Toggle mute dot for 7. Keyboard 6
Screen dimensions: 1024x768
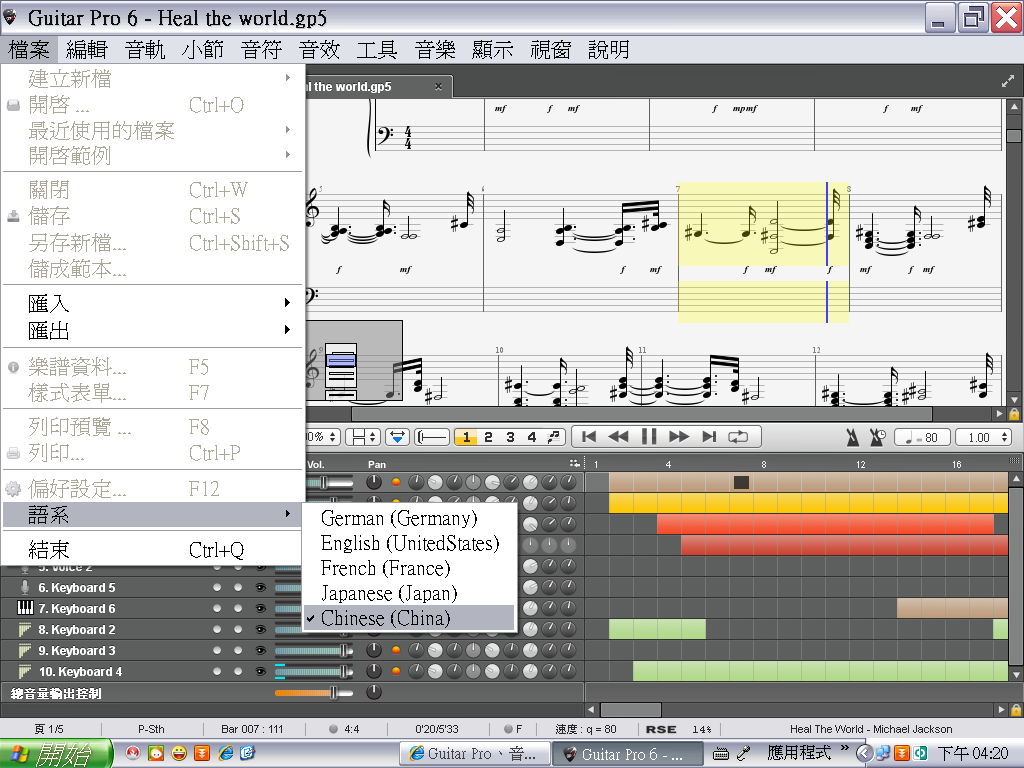click(238, 609)
